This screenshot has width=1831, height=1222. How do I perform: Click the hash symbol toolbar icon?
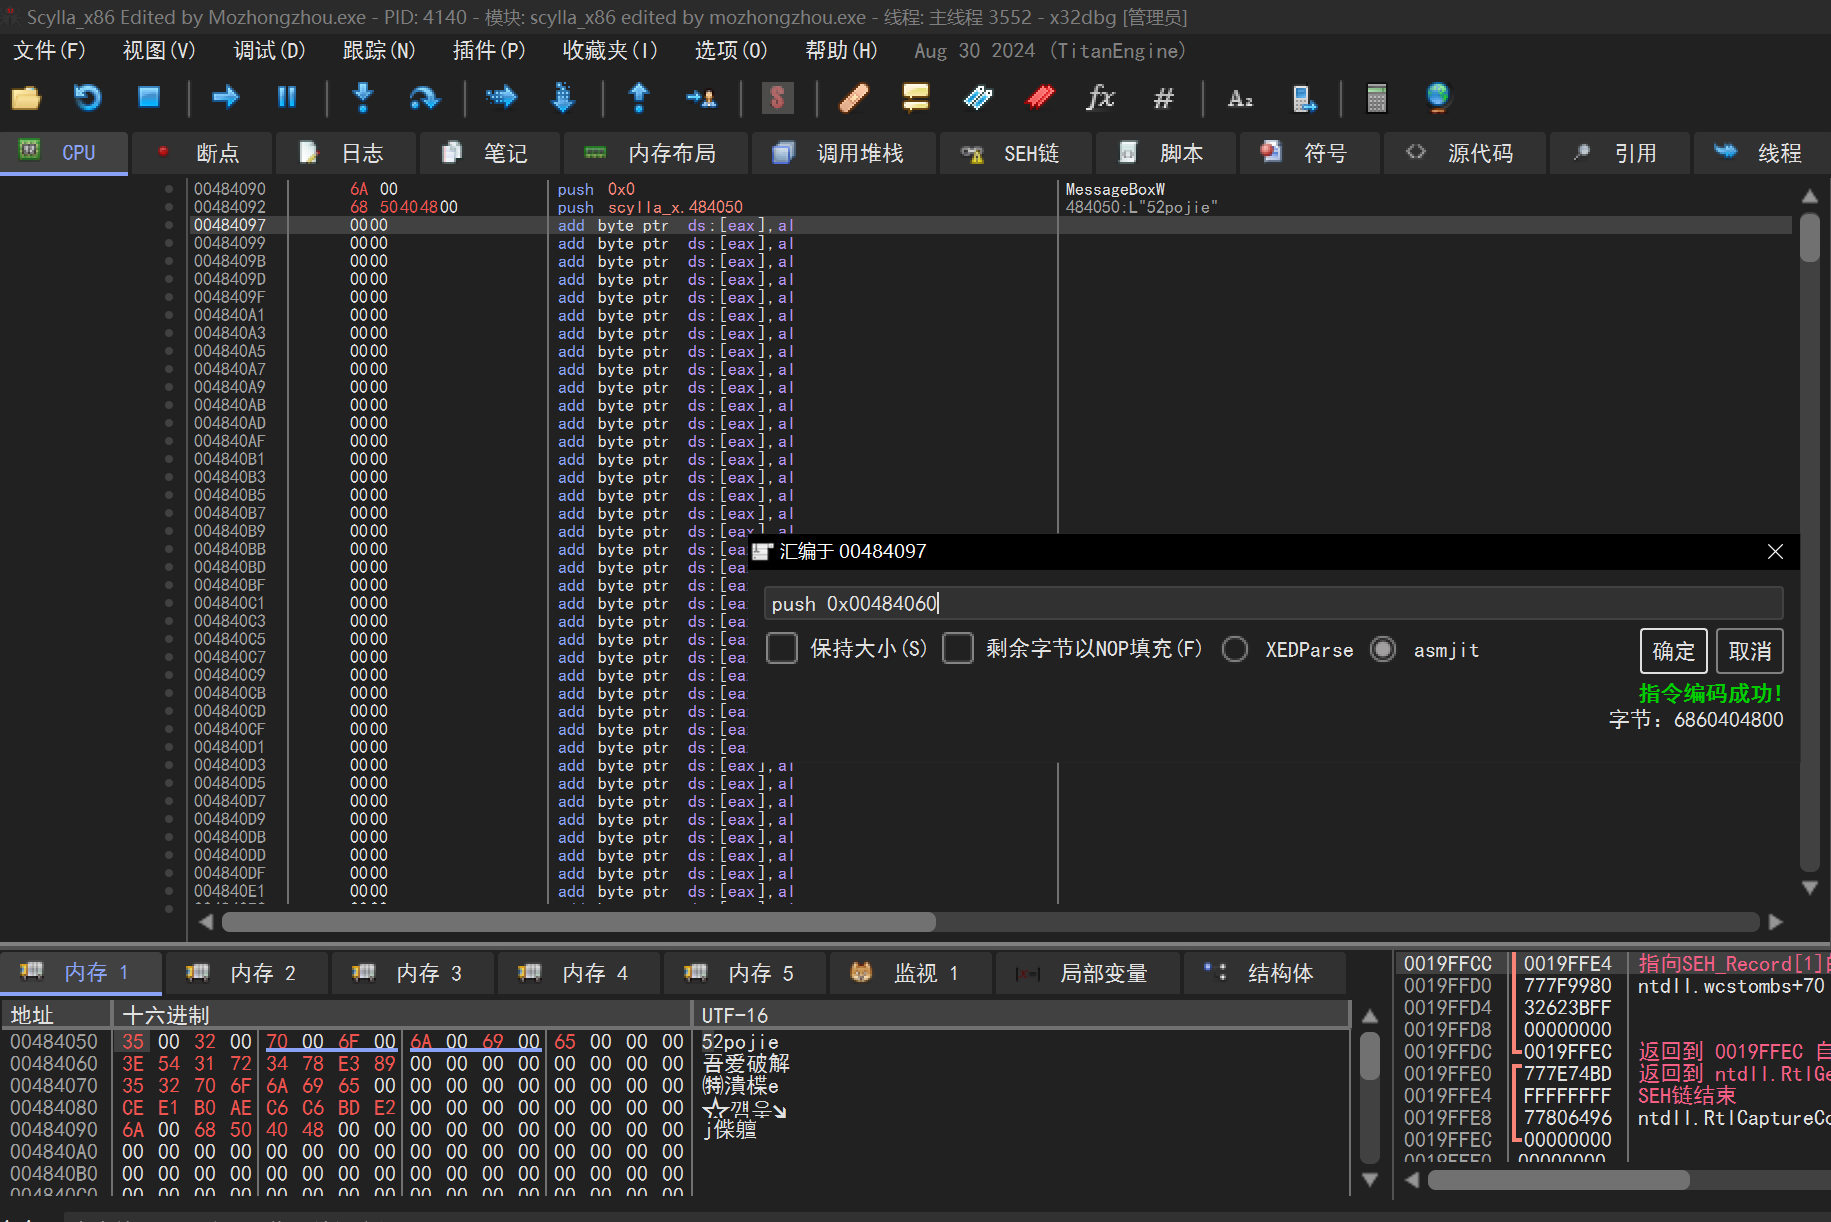coord(1163,97)
